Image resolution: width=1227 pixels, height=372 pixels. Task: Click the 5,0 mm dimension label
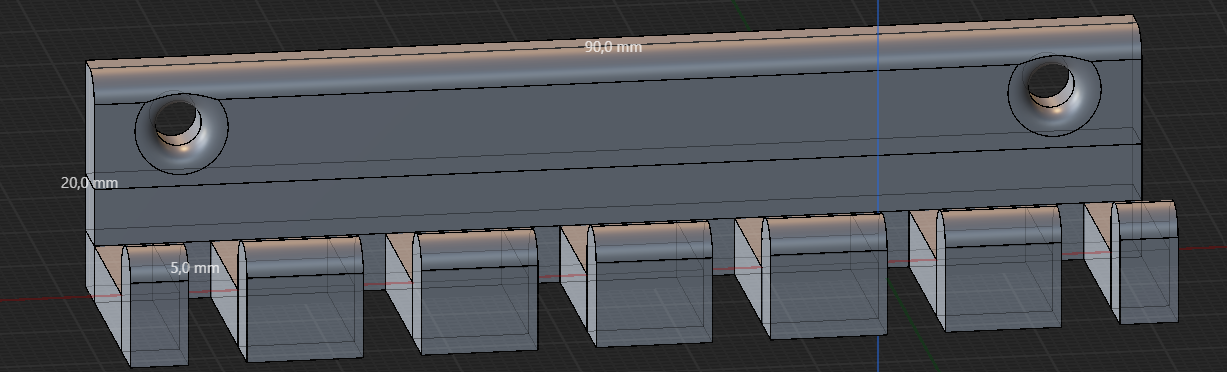click(x=194, y=268)
